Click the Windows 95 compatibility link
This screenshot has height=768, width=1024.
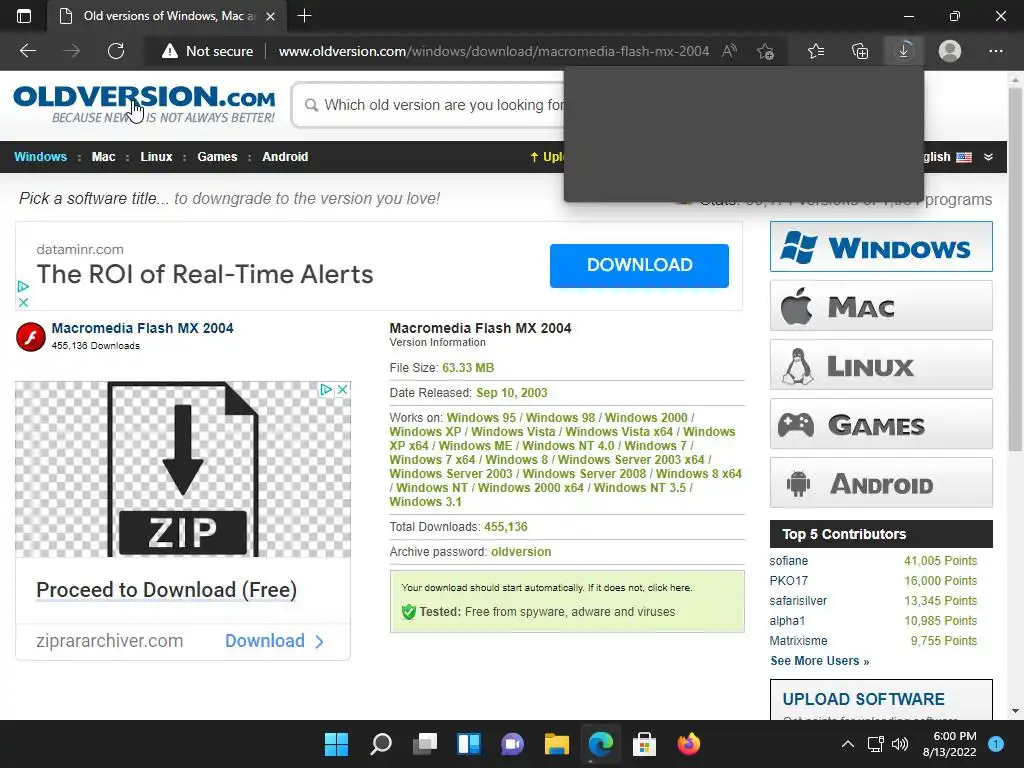481,417
